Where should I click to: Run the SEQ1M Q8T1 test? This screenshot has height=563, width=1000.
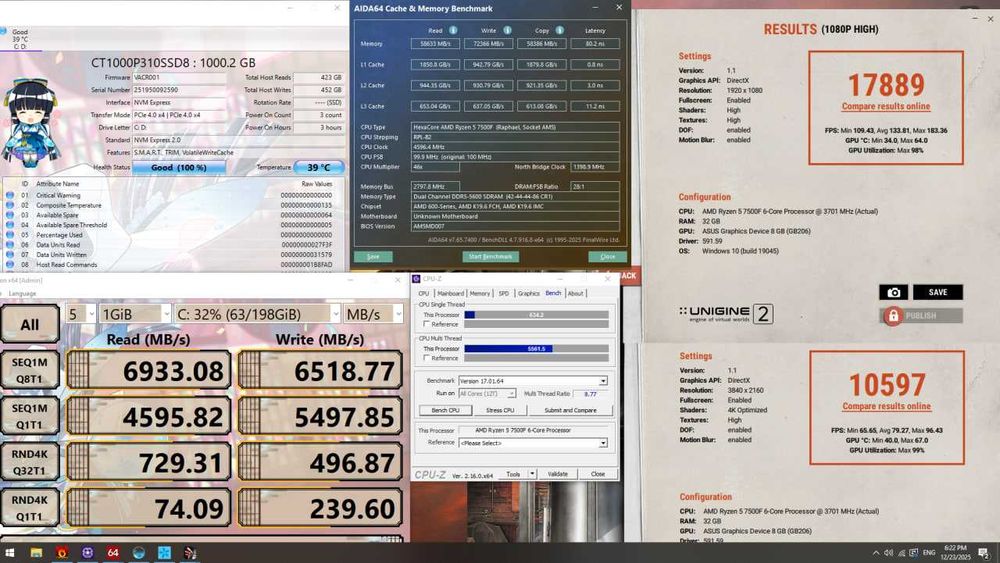coord(30,370)
